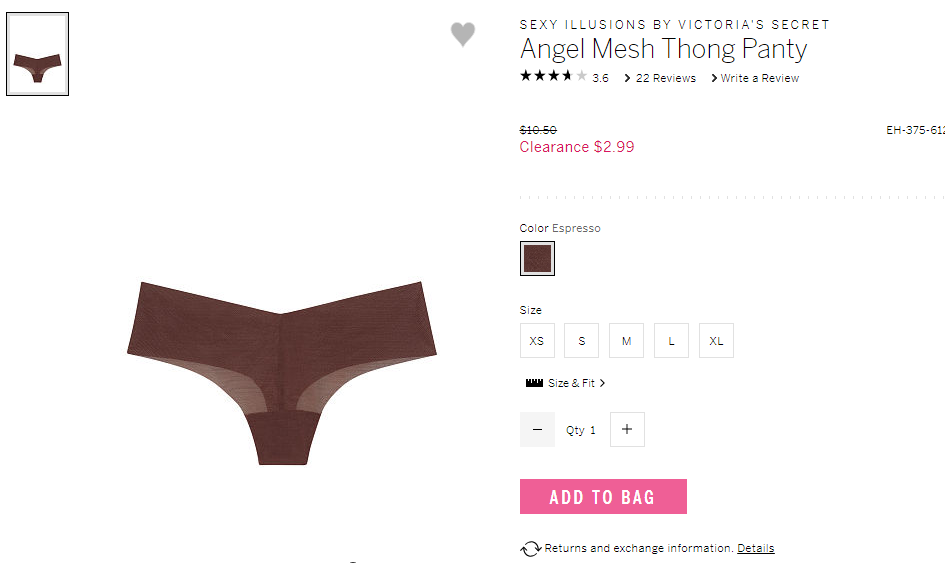Open the 22 Reviews link
This screenshot has height=563, width=945.
(666, 78)
